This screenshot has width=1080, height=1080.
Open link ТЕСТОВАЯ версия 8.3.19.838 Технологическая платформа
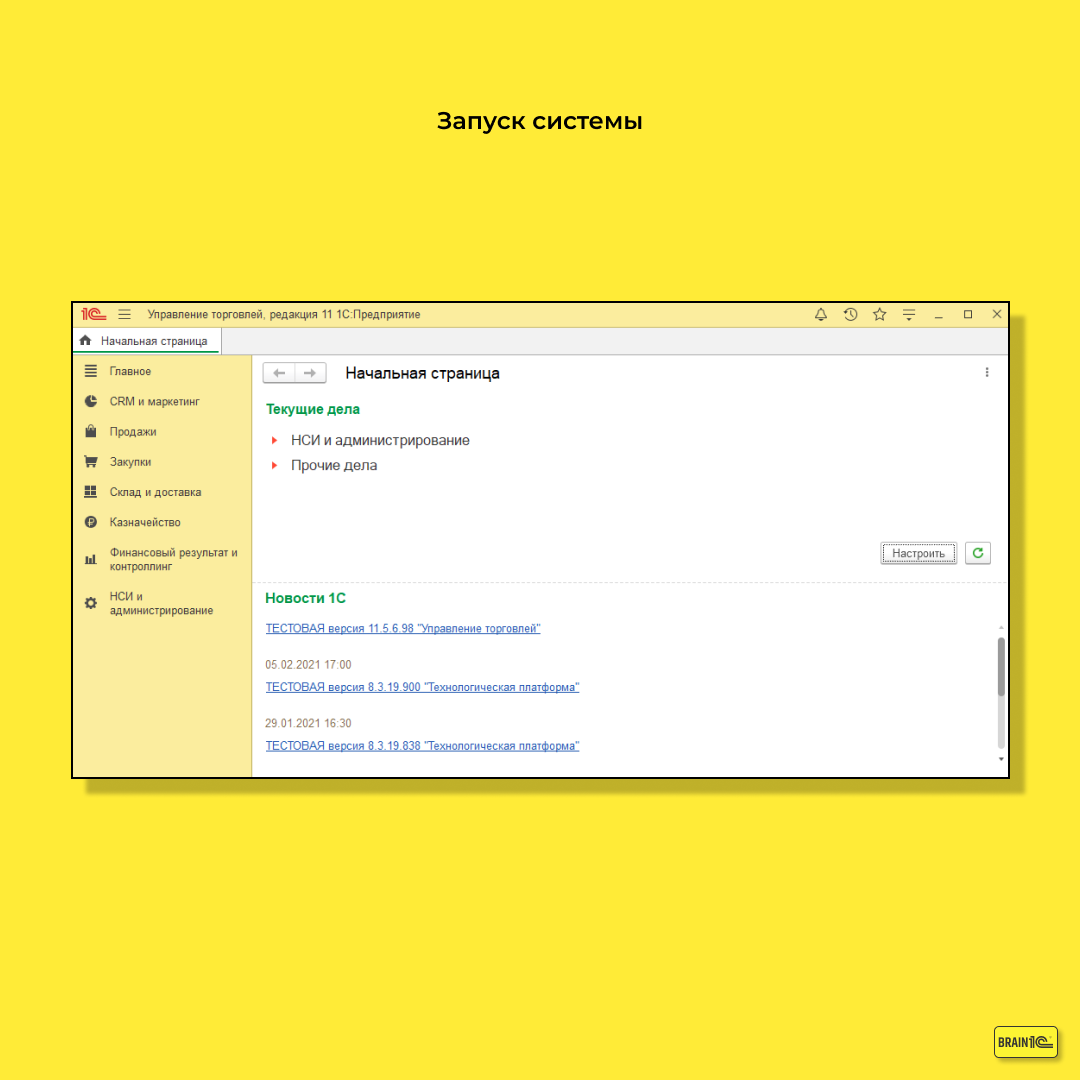(x=422, y=745)
